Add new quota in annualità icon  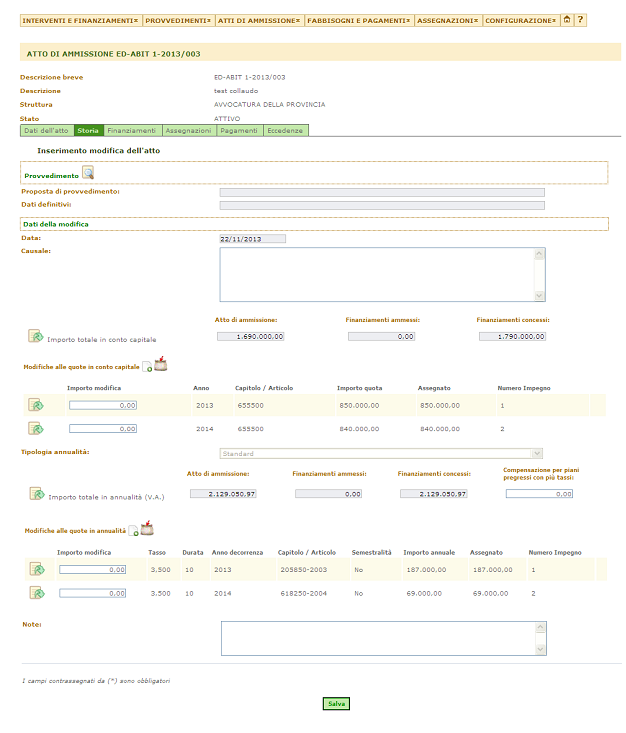click(134, 531)
